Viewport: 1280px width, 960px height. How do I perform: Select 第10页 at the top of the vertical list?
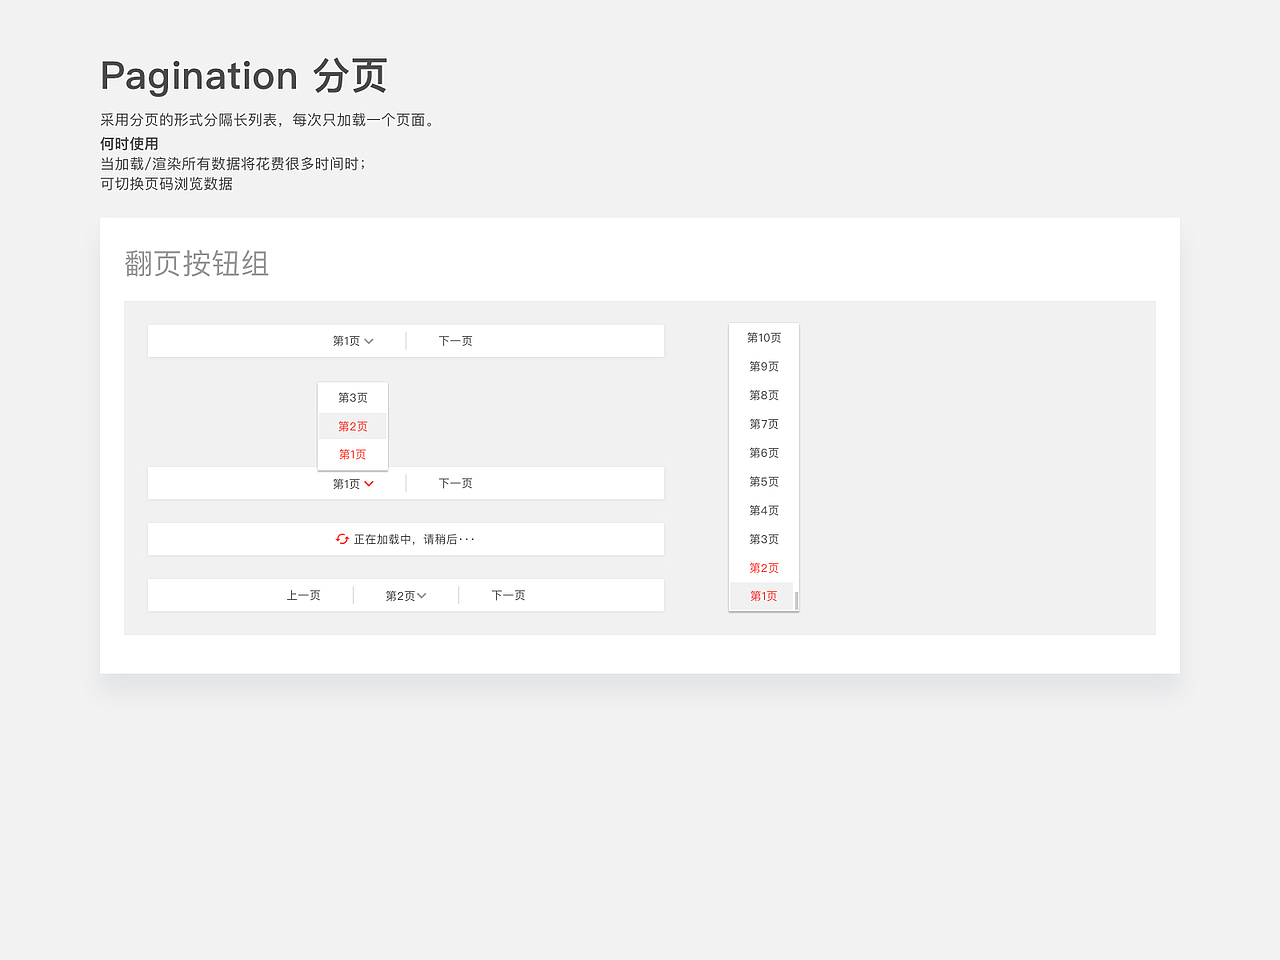tap(764, 337)
